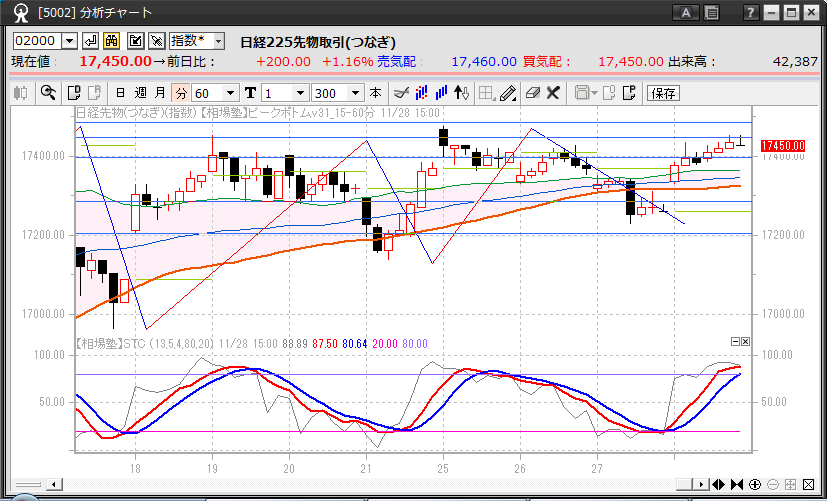Open the 300 bar count dropdown
The height and width of the screenshot is (501, 827).
click(x=355, y=93)
